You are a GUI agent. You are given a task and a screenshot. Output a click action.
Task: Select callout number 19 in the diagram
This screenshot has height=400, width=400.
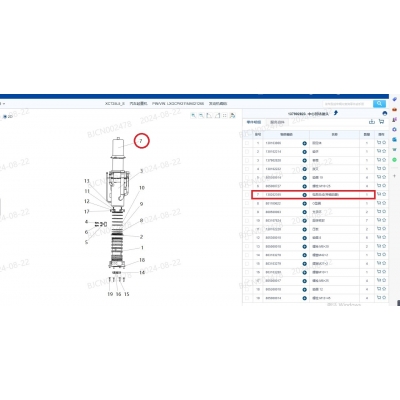pos(110,294)
